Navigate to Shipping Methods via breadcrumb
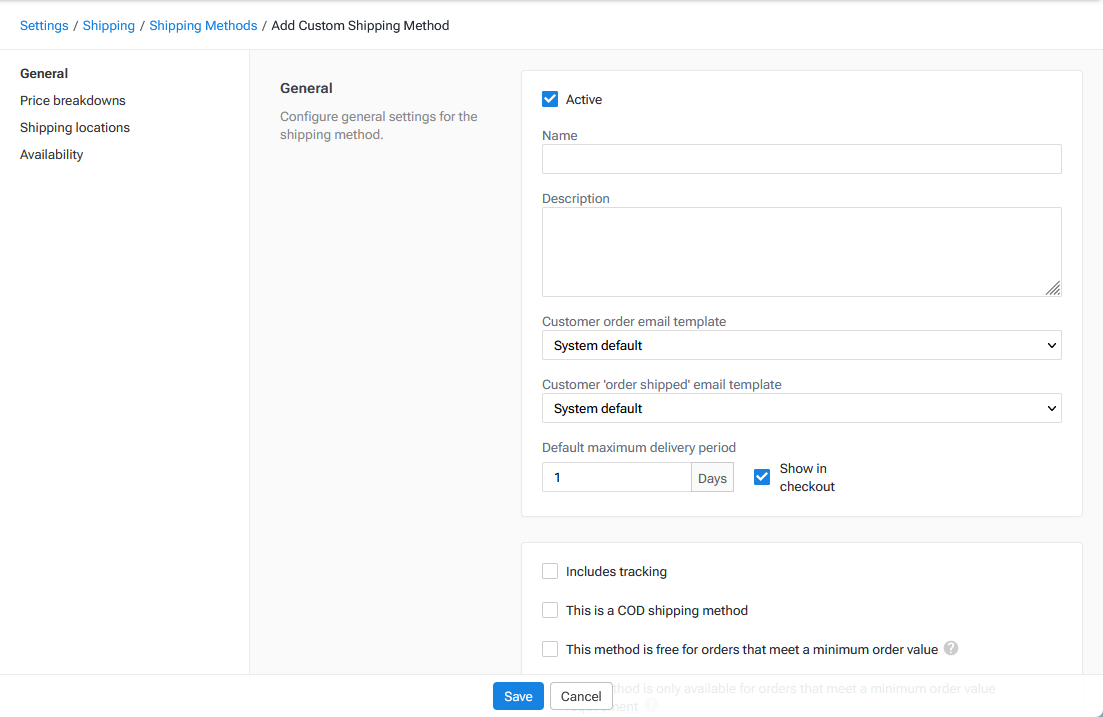The width and height of the screenshot is (1103, 717). (203, 25)
